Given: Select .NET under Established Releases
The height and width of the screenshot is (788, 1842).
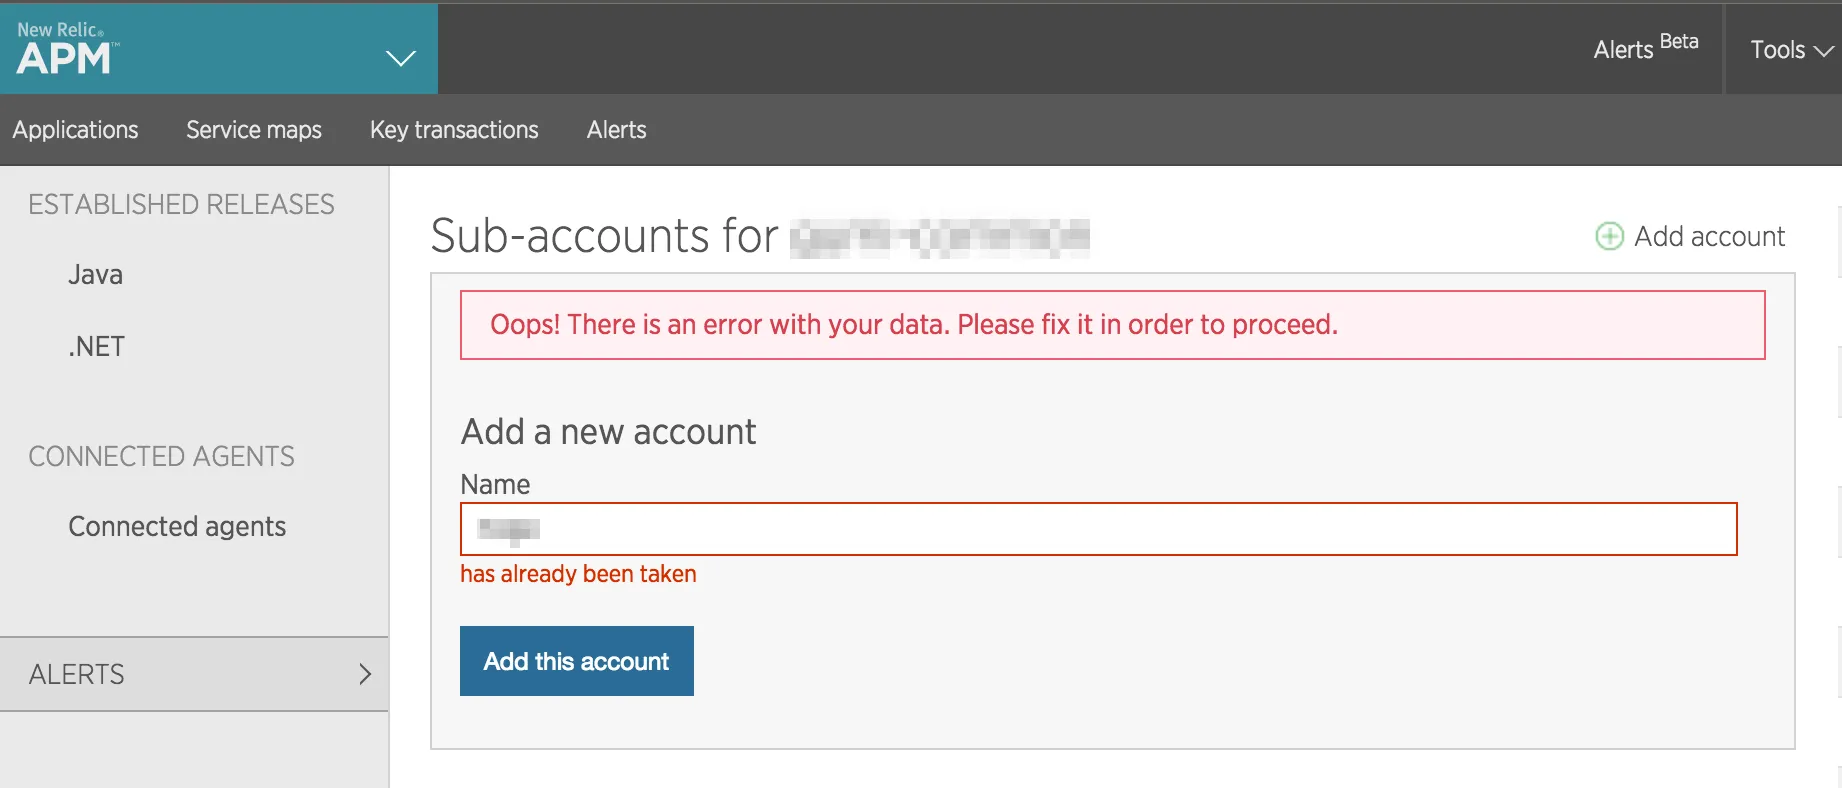Looking at the screenshot, I should coord(96,346).
